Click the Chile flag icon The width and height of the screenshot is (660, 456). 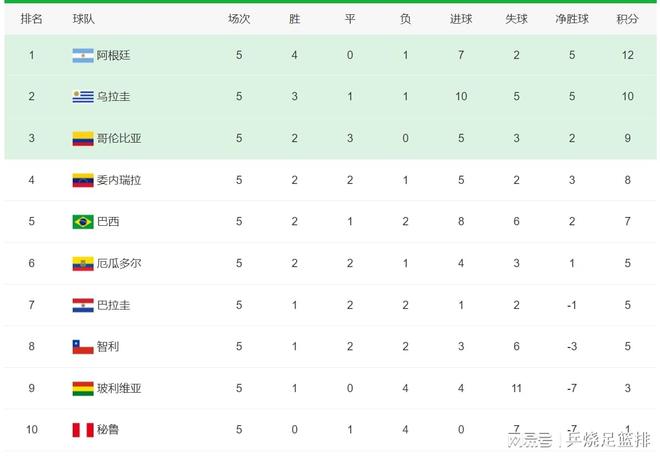(83, 347)
